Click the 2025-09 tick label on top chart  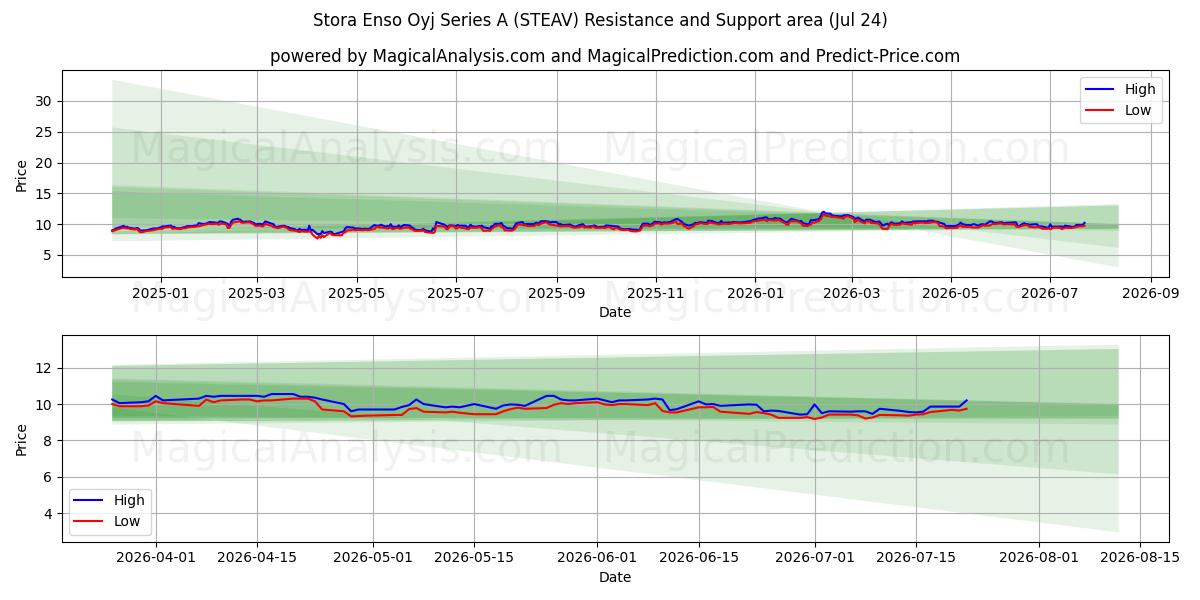[x=557, y=294]
